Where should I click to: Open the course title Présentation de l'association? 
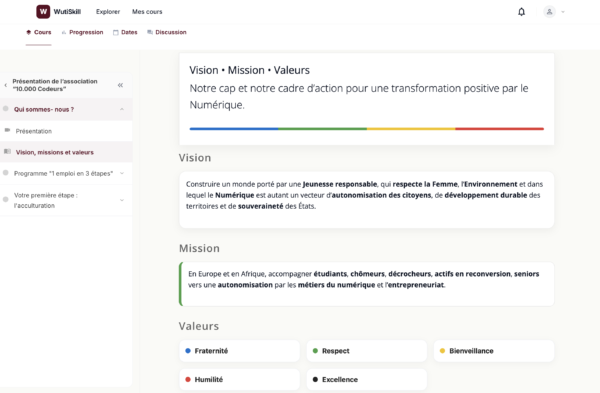tap(55, 85)
